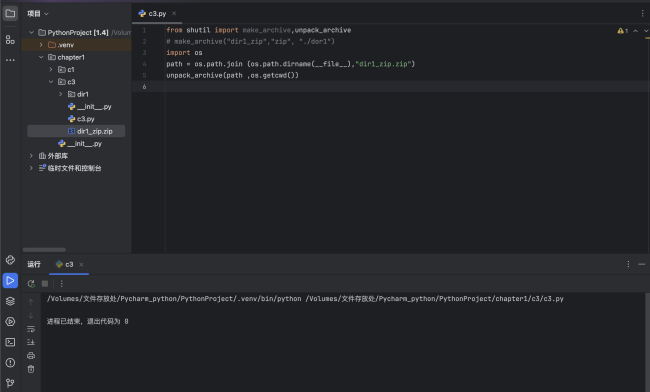The image size is (650, 392).
Task: Open the Git version control icon
Action: click(10, 382)
